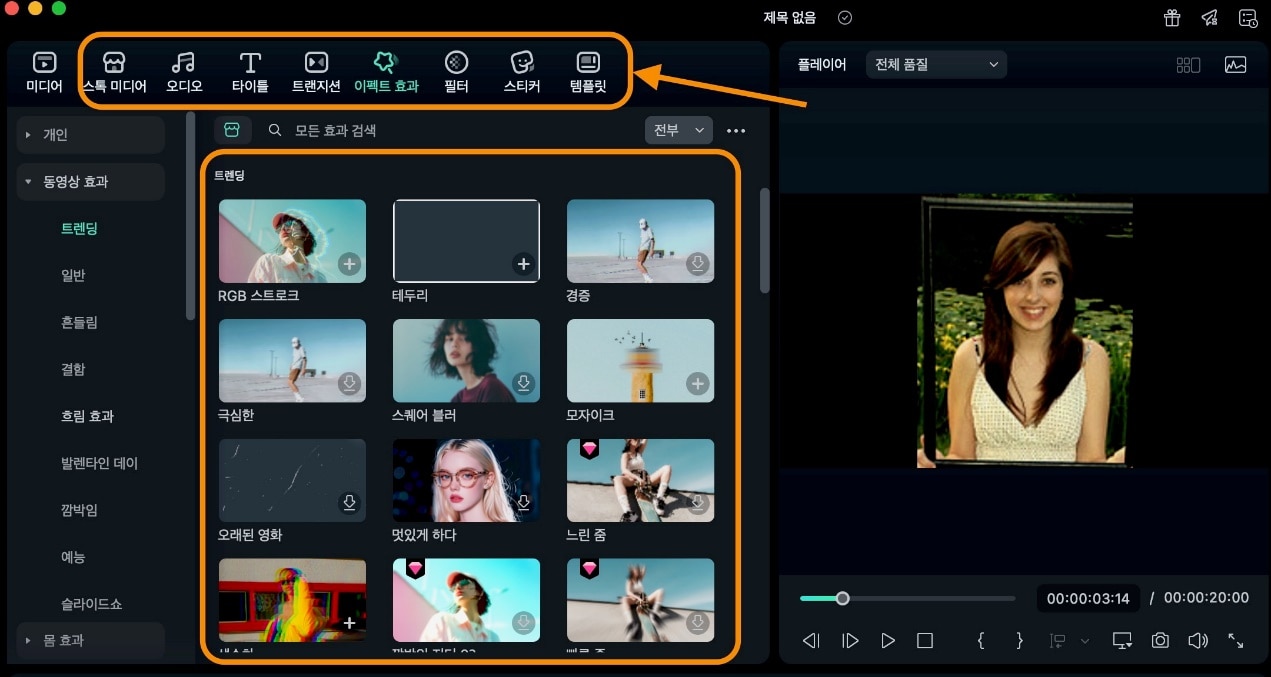Viewport: 1271px width, 677px height.
Task: Switch to the 타이틀 tab
Action: (250, 73)
